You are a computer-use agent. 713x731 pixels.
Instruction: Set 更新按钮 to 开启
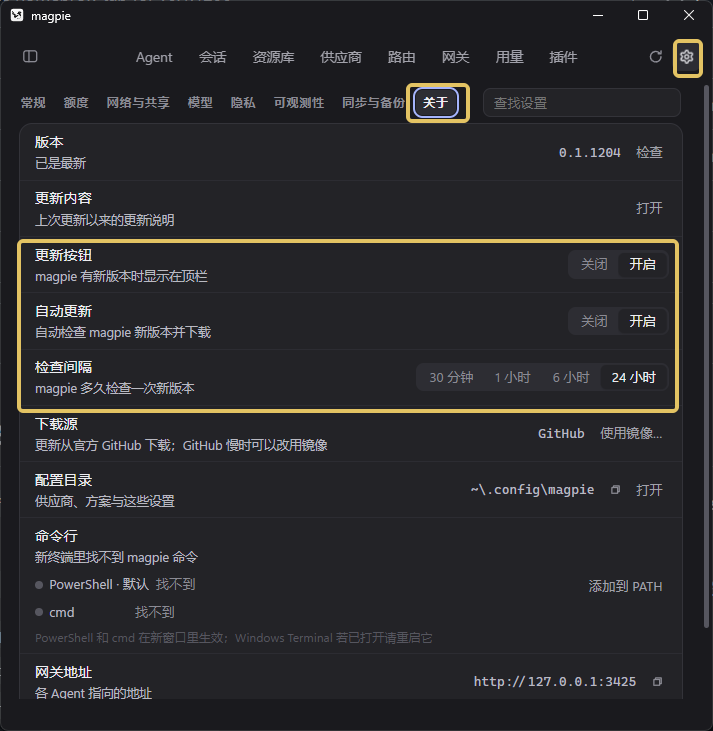[642, 265]
